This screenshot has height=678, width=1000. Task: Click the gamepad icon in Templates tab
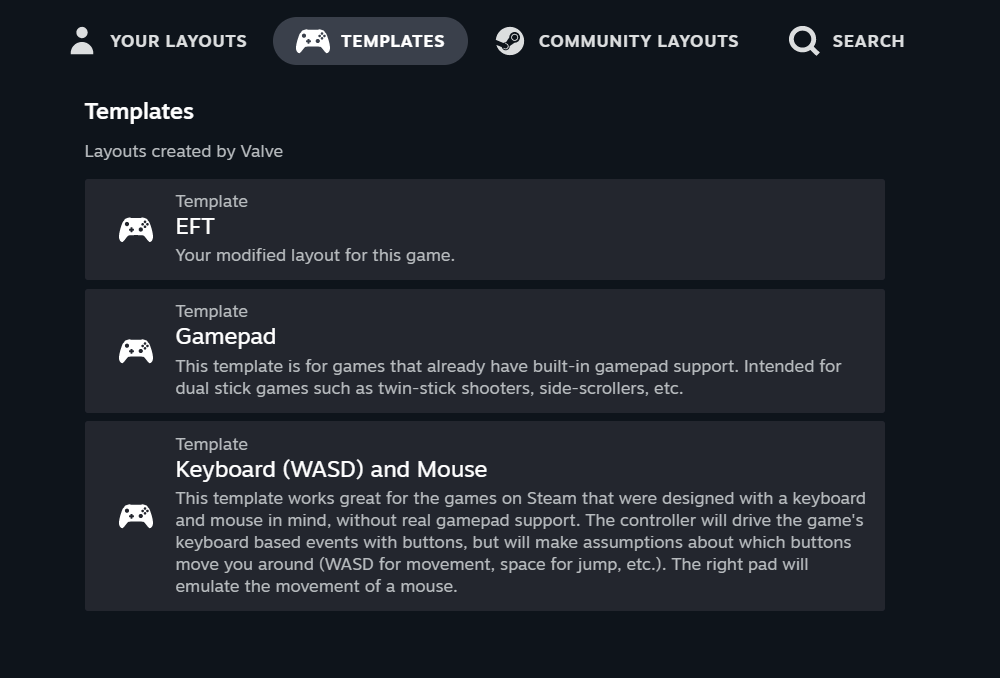pyautogui.click(x=312, y=41)
